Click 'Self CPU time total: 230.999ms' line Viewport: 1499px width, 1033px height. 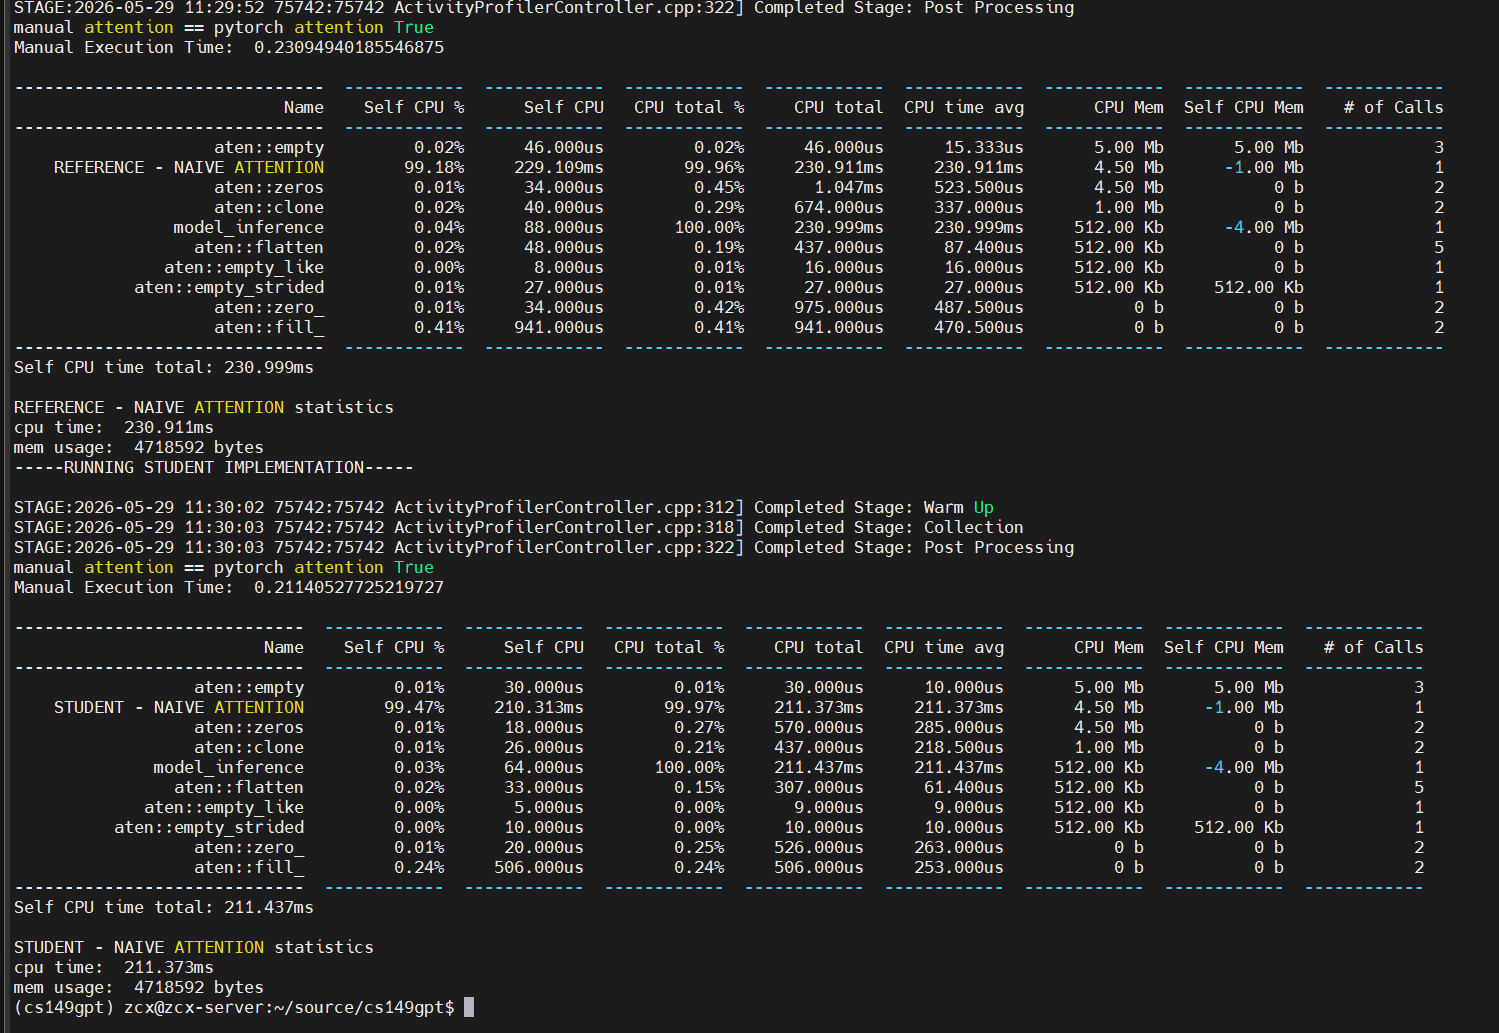point(164,367)
